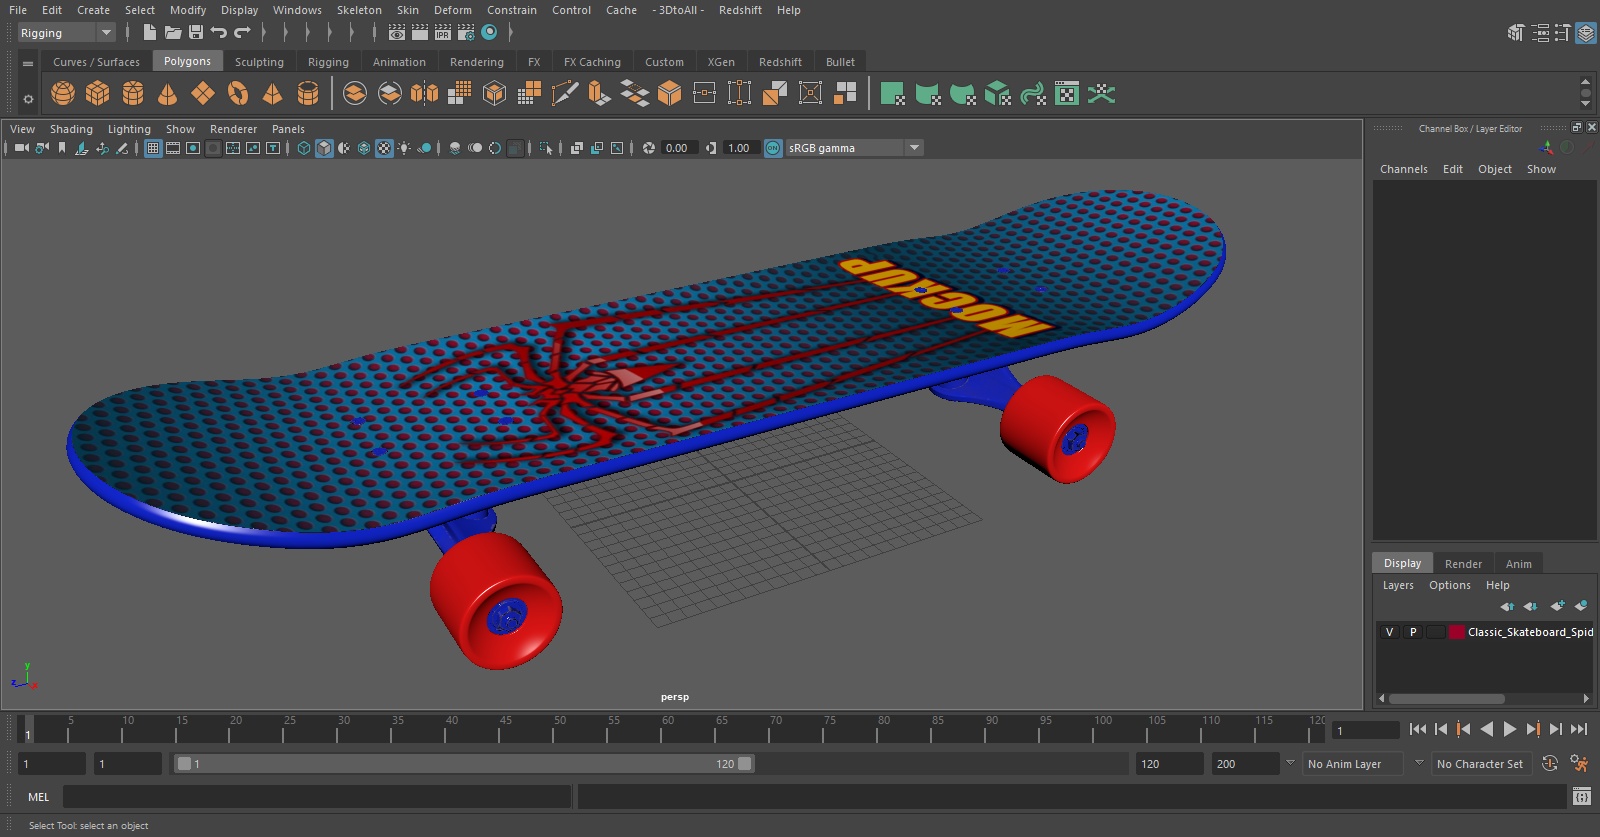This screenshot has width=1600, height=837.
Task: Click the camera bookmark icon
Action: click(x=62, y=148)
